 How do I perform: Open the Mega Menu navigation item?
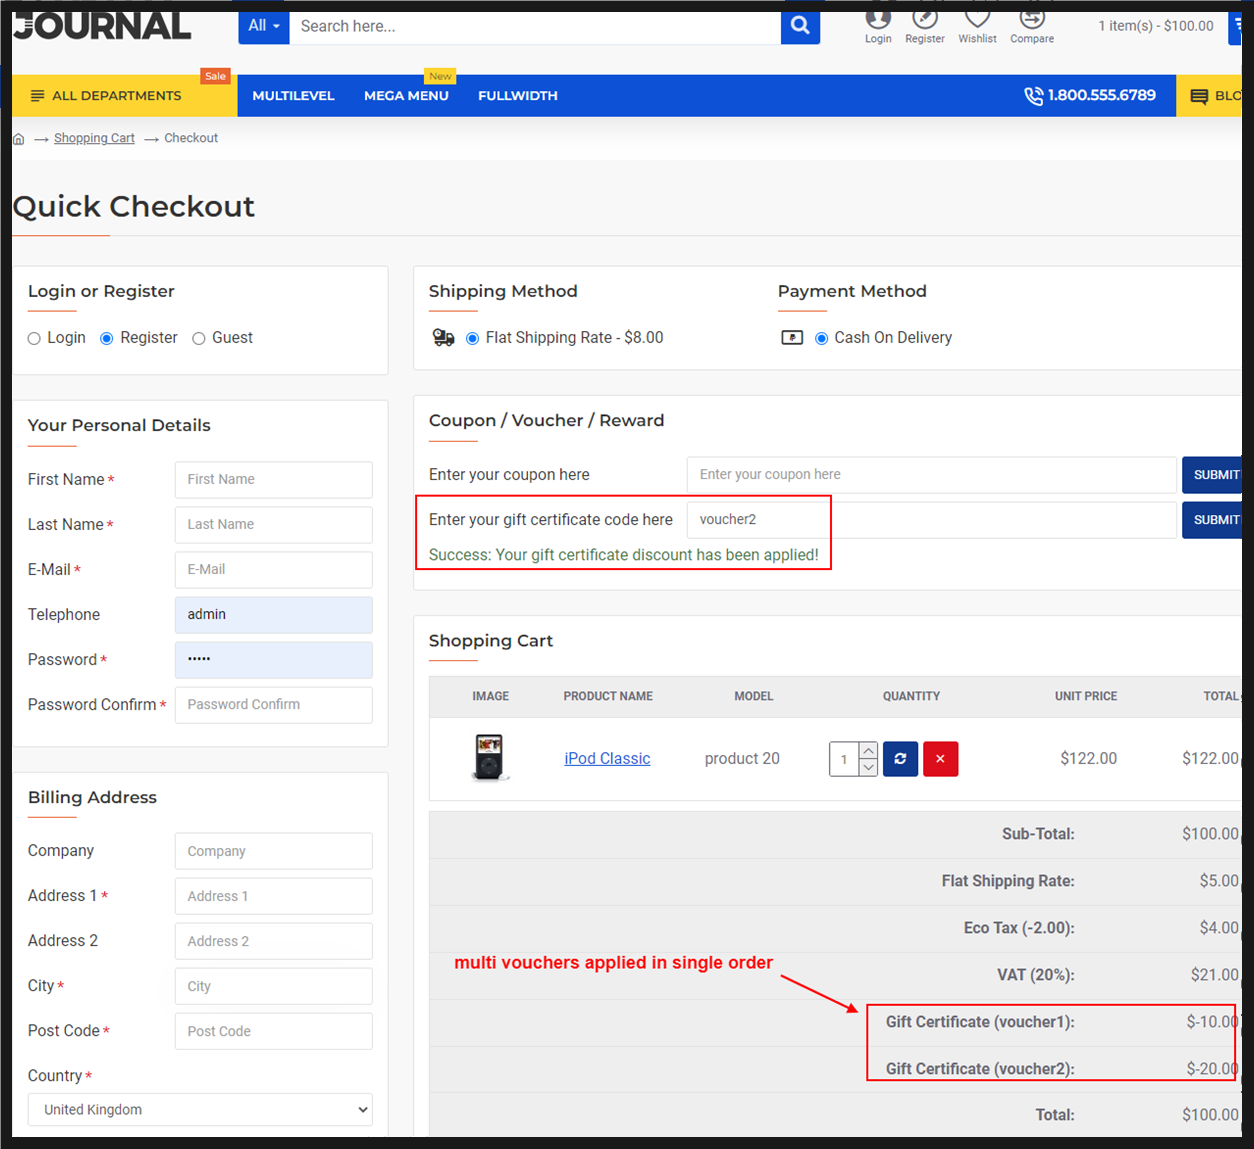(x=406, y=96)
